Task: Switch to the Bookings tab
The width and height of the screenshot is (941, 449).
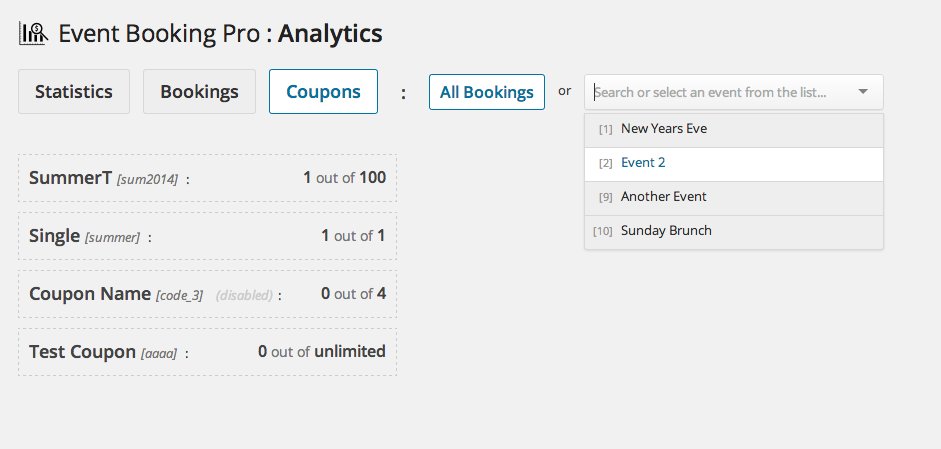Action: pos(199,91)
